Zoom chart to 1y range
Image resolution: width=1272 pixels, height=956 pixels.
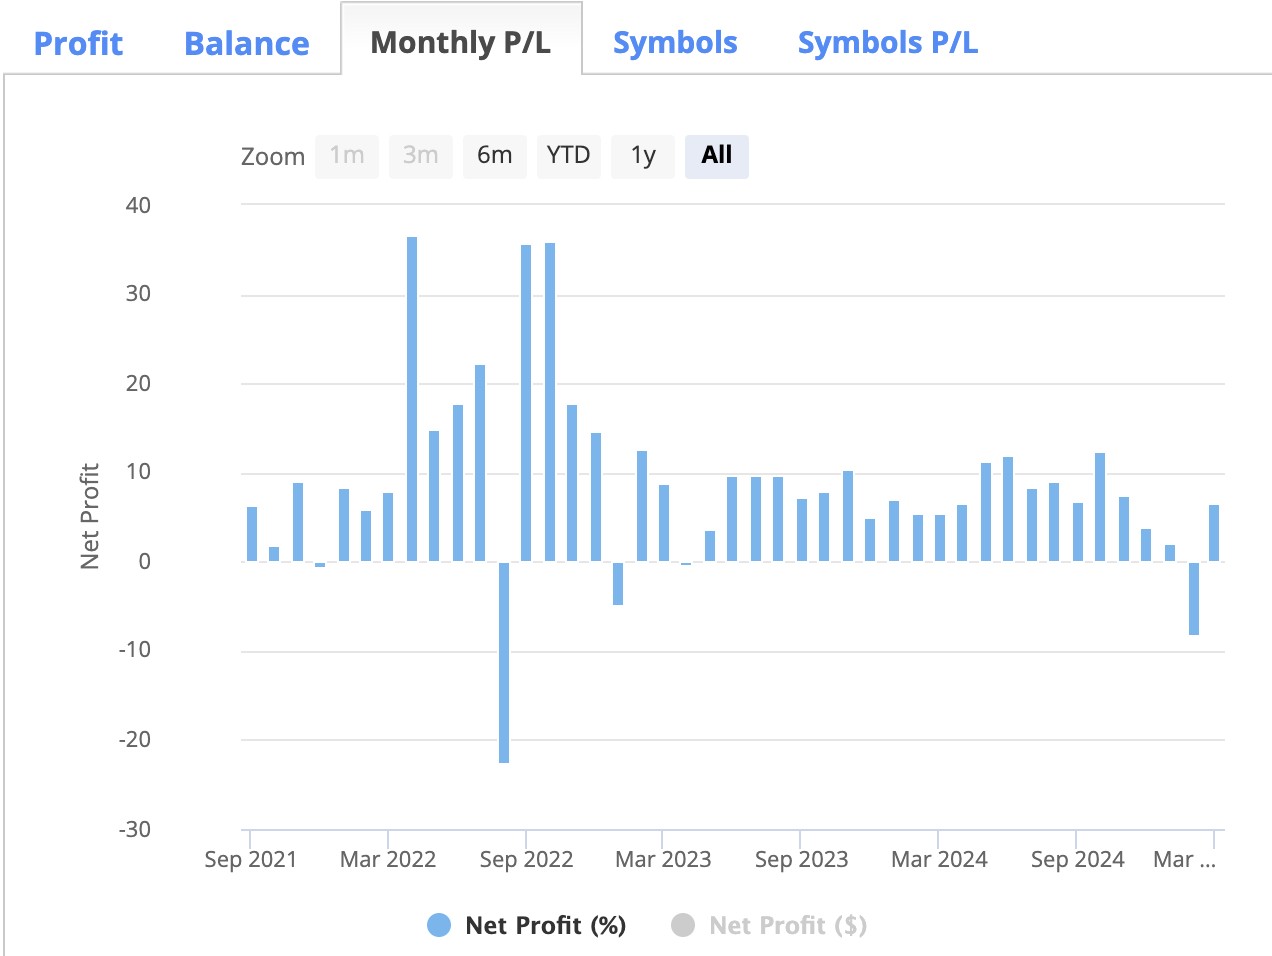click(643, 156)
